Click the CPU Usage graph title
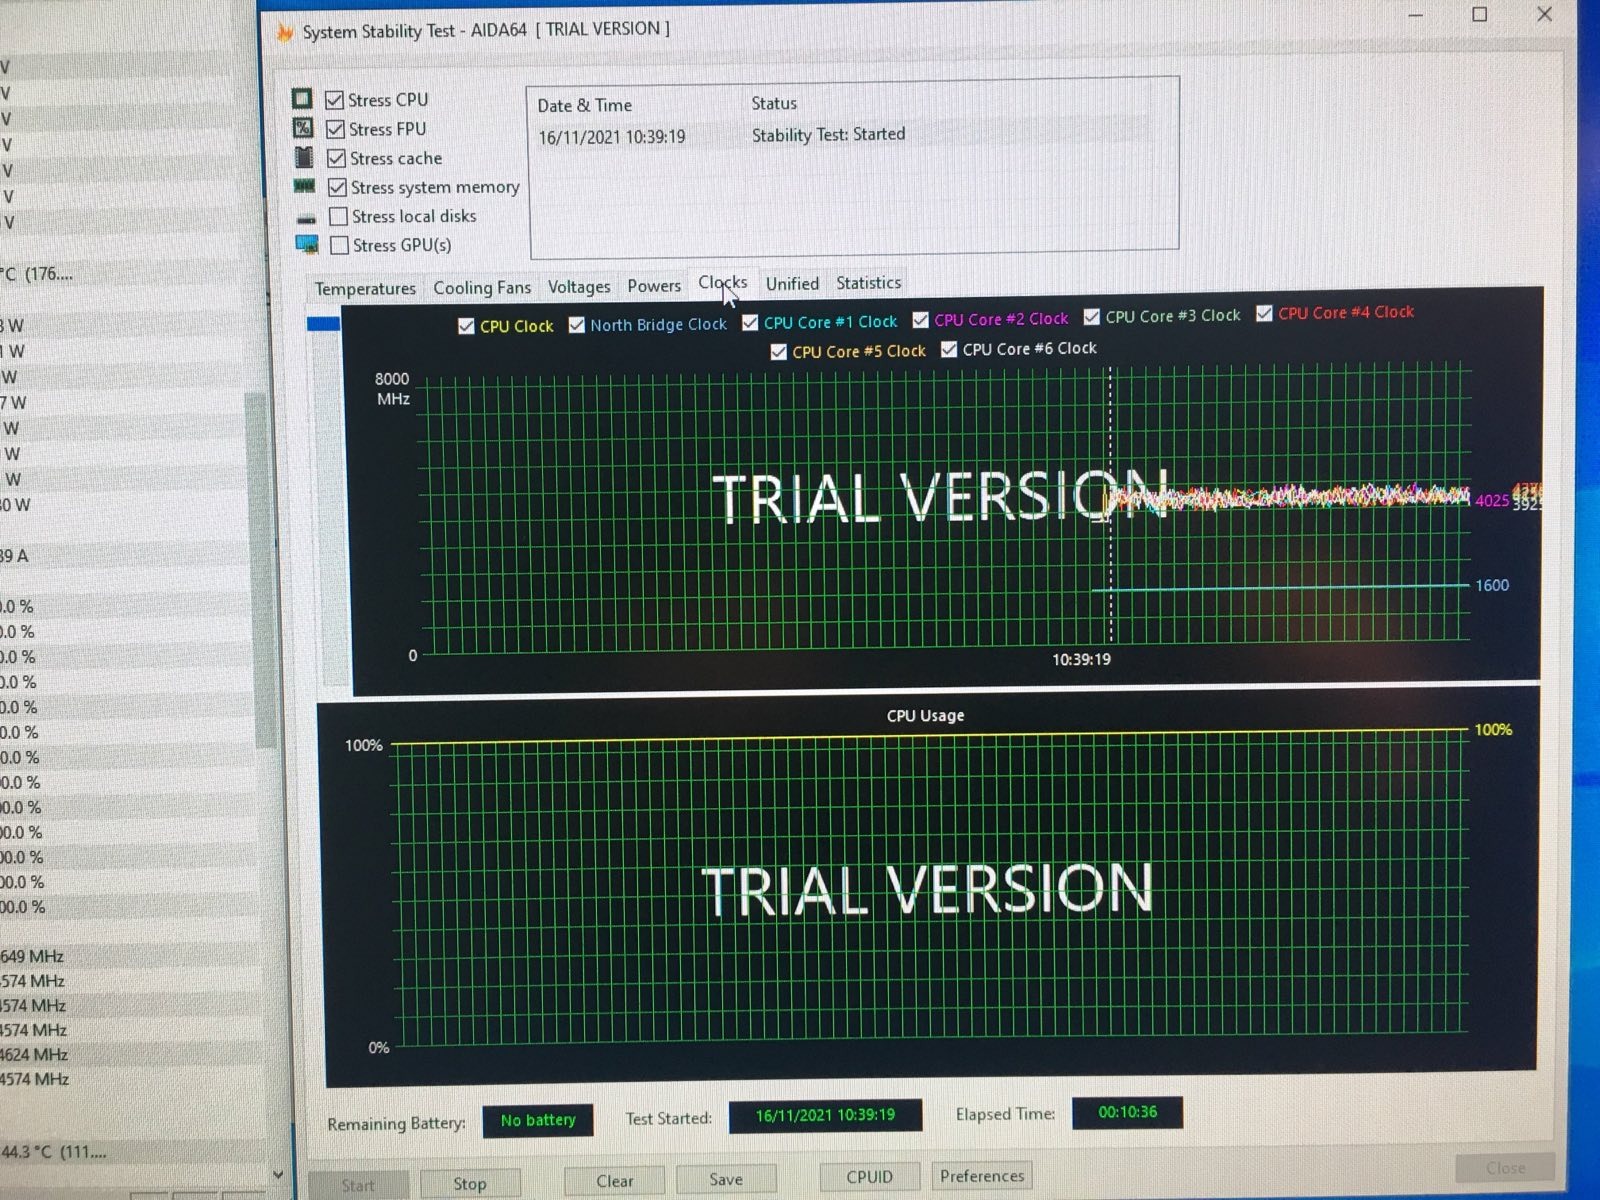 point(925,716)
